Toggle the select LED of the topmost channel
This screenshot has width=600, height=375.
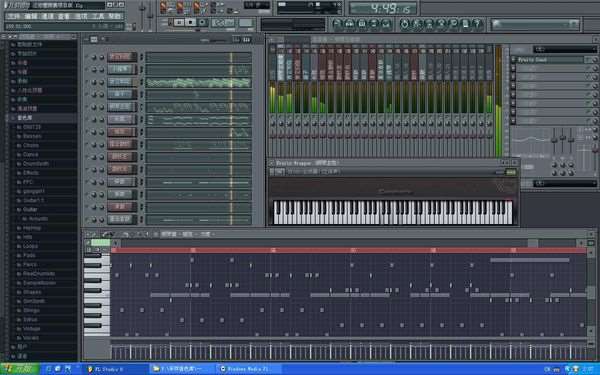[142, 57]
